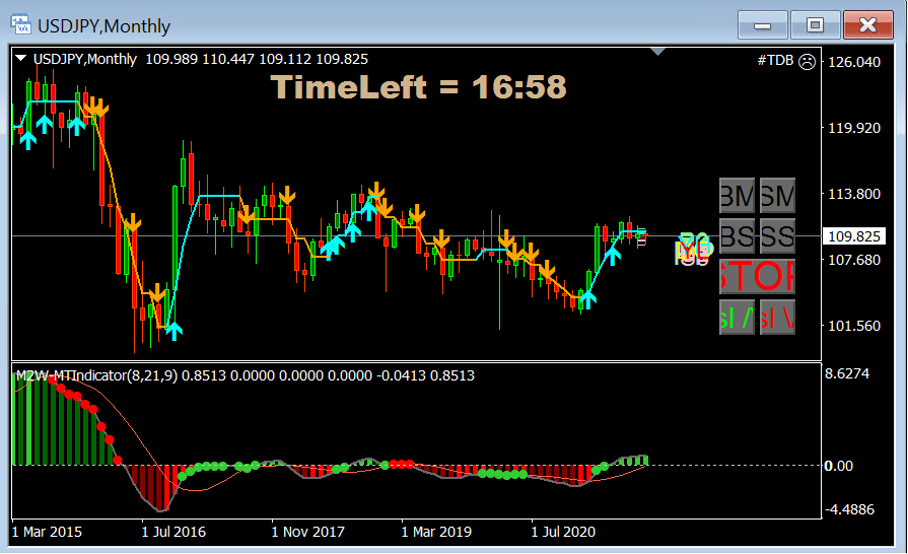Click the cyan up arrow near 2020 low
908x554 pixels.
(x=588, y=300)
